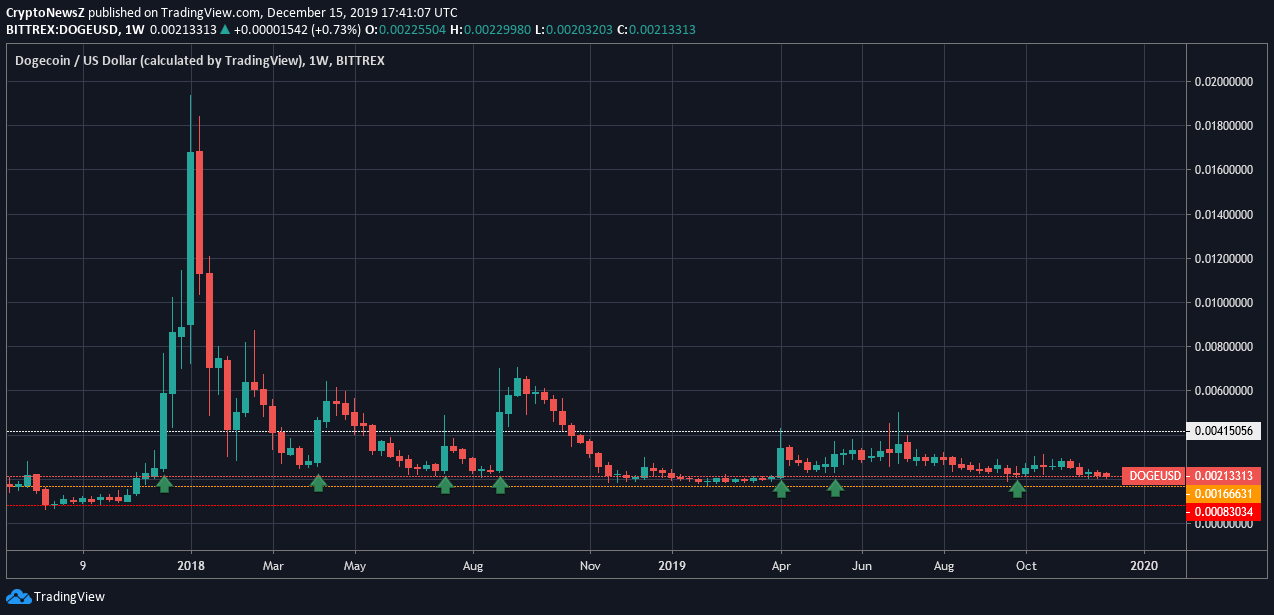
Task: Click the Oct label on time axis
Action: tap(1026, 566)
